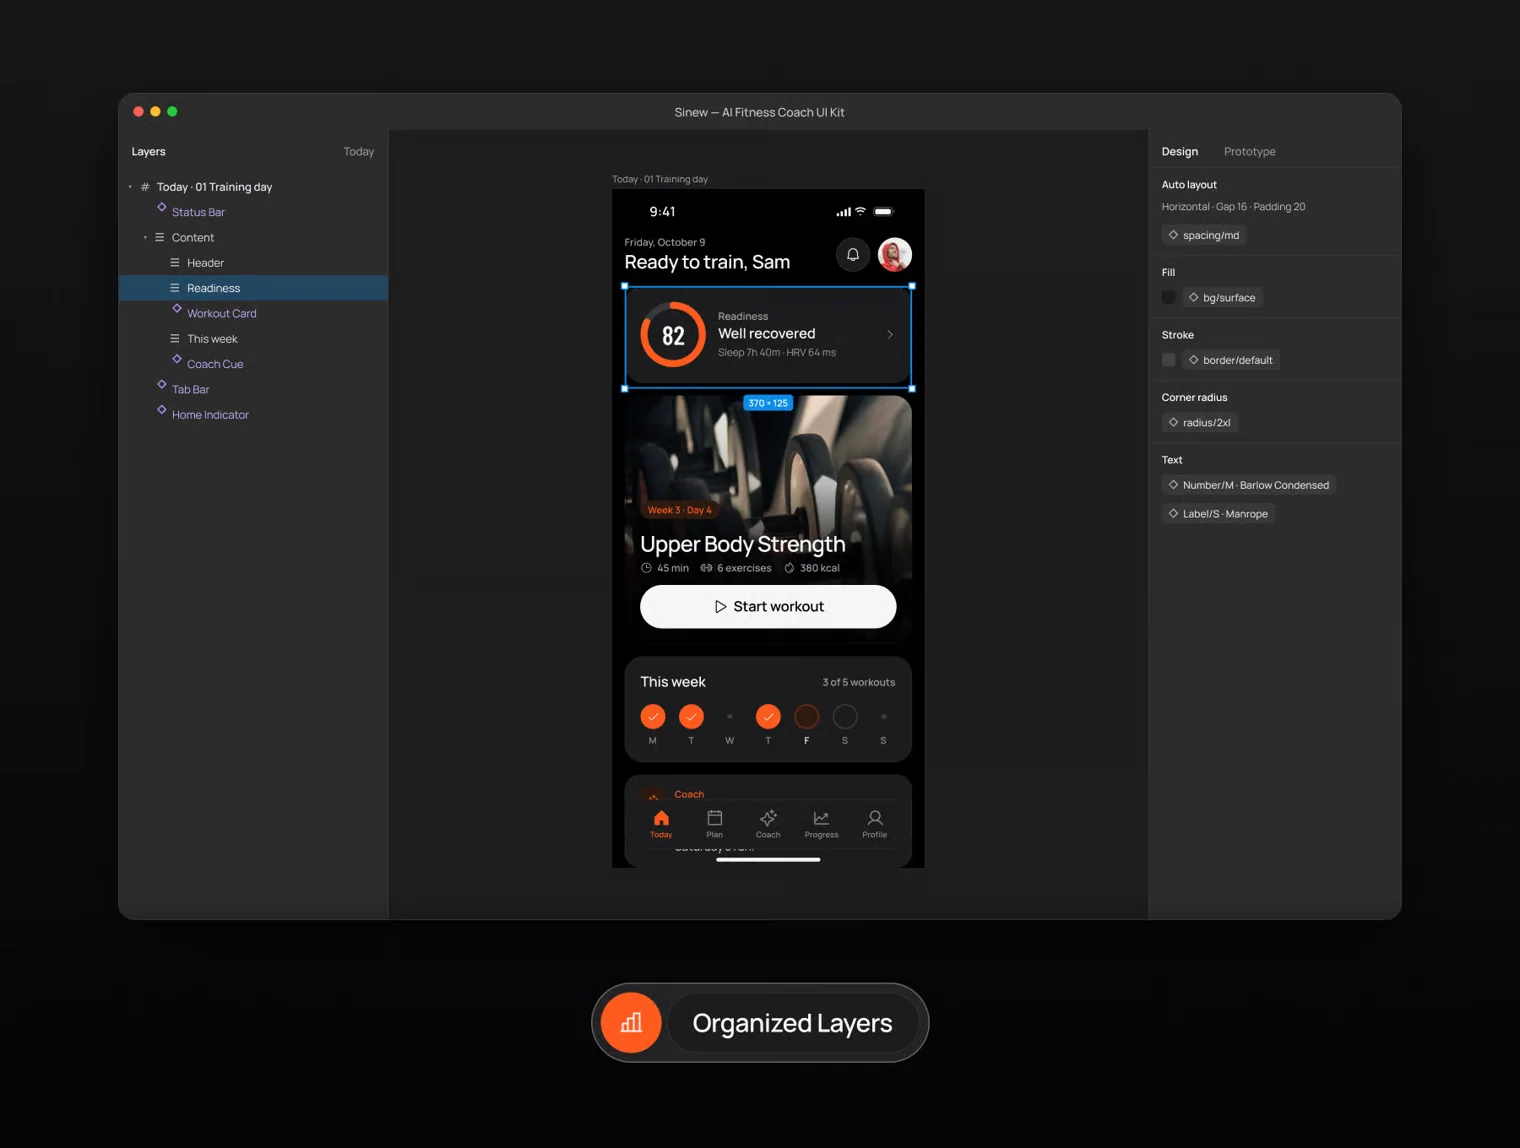
Task: Click the Stroke border/default color swatch
Action: coord(1168,360)
